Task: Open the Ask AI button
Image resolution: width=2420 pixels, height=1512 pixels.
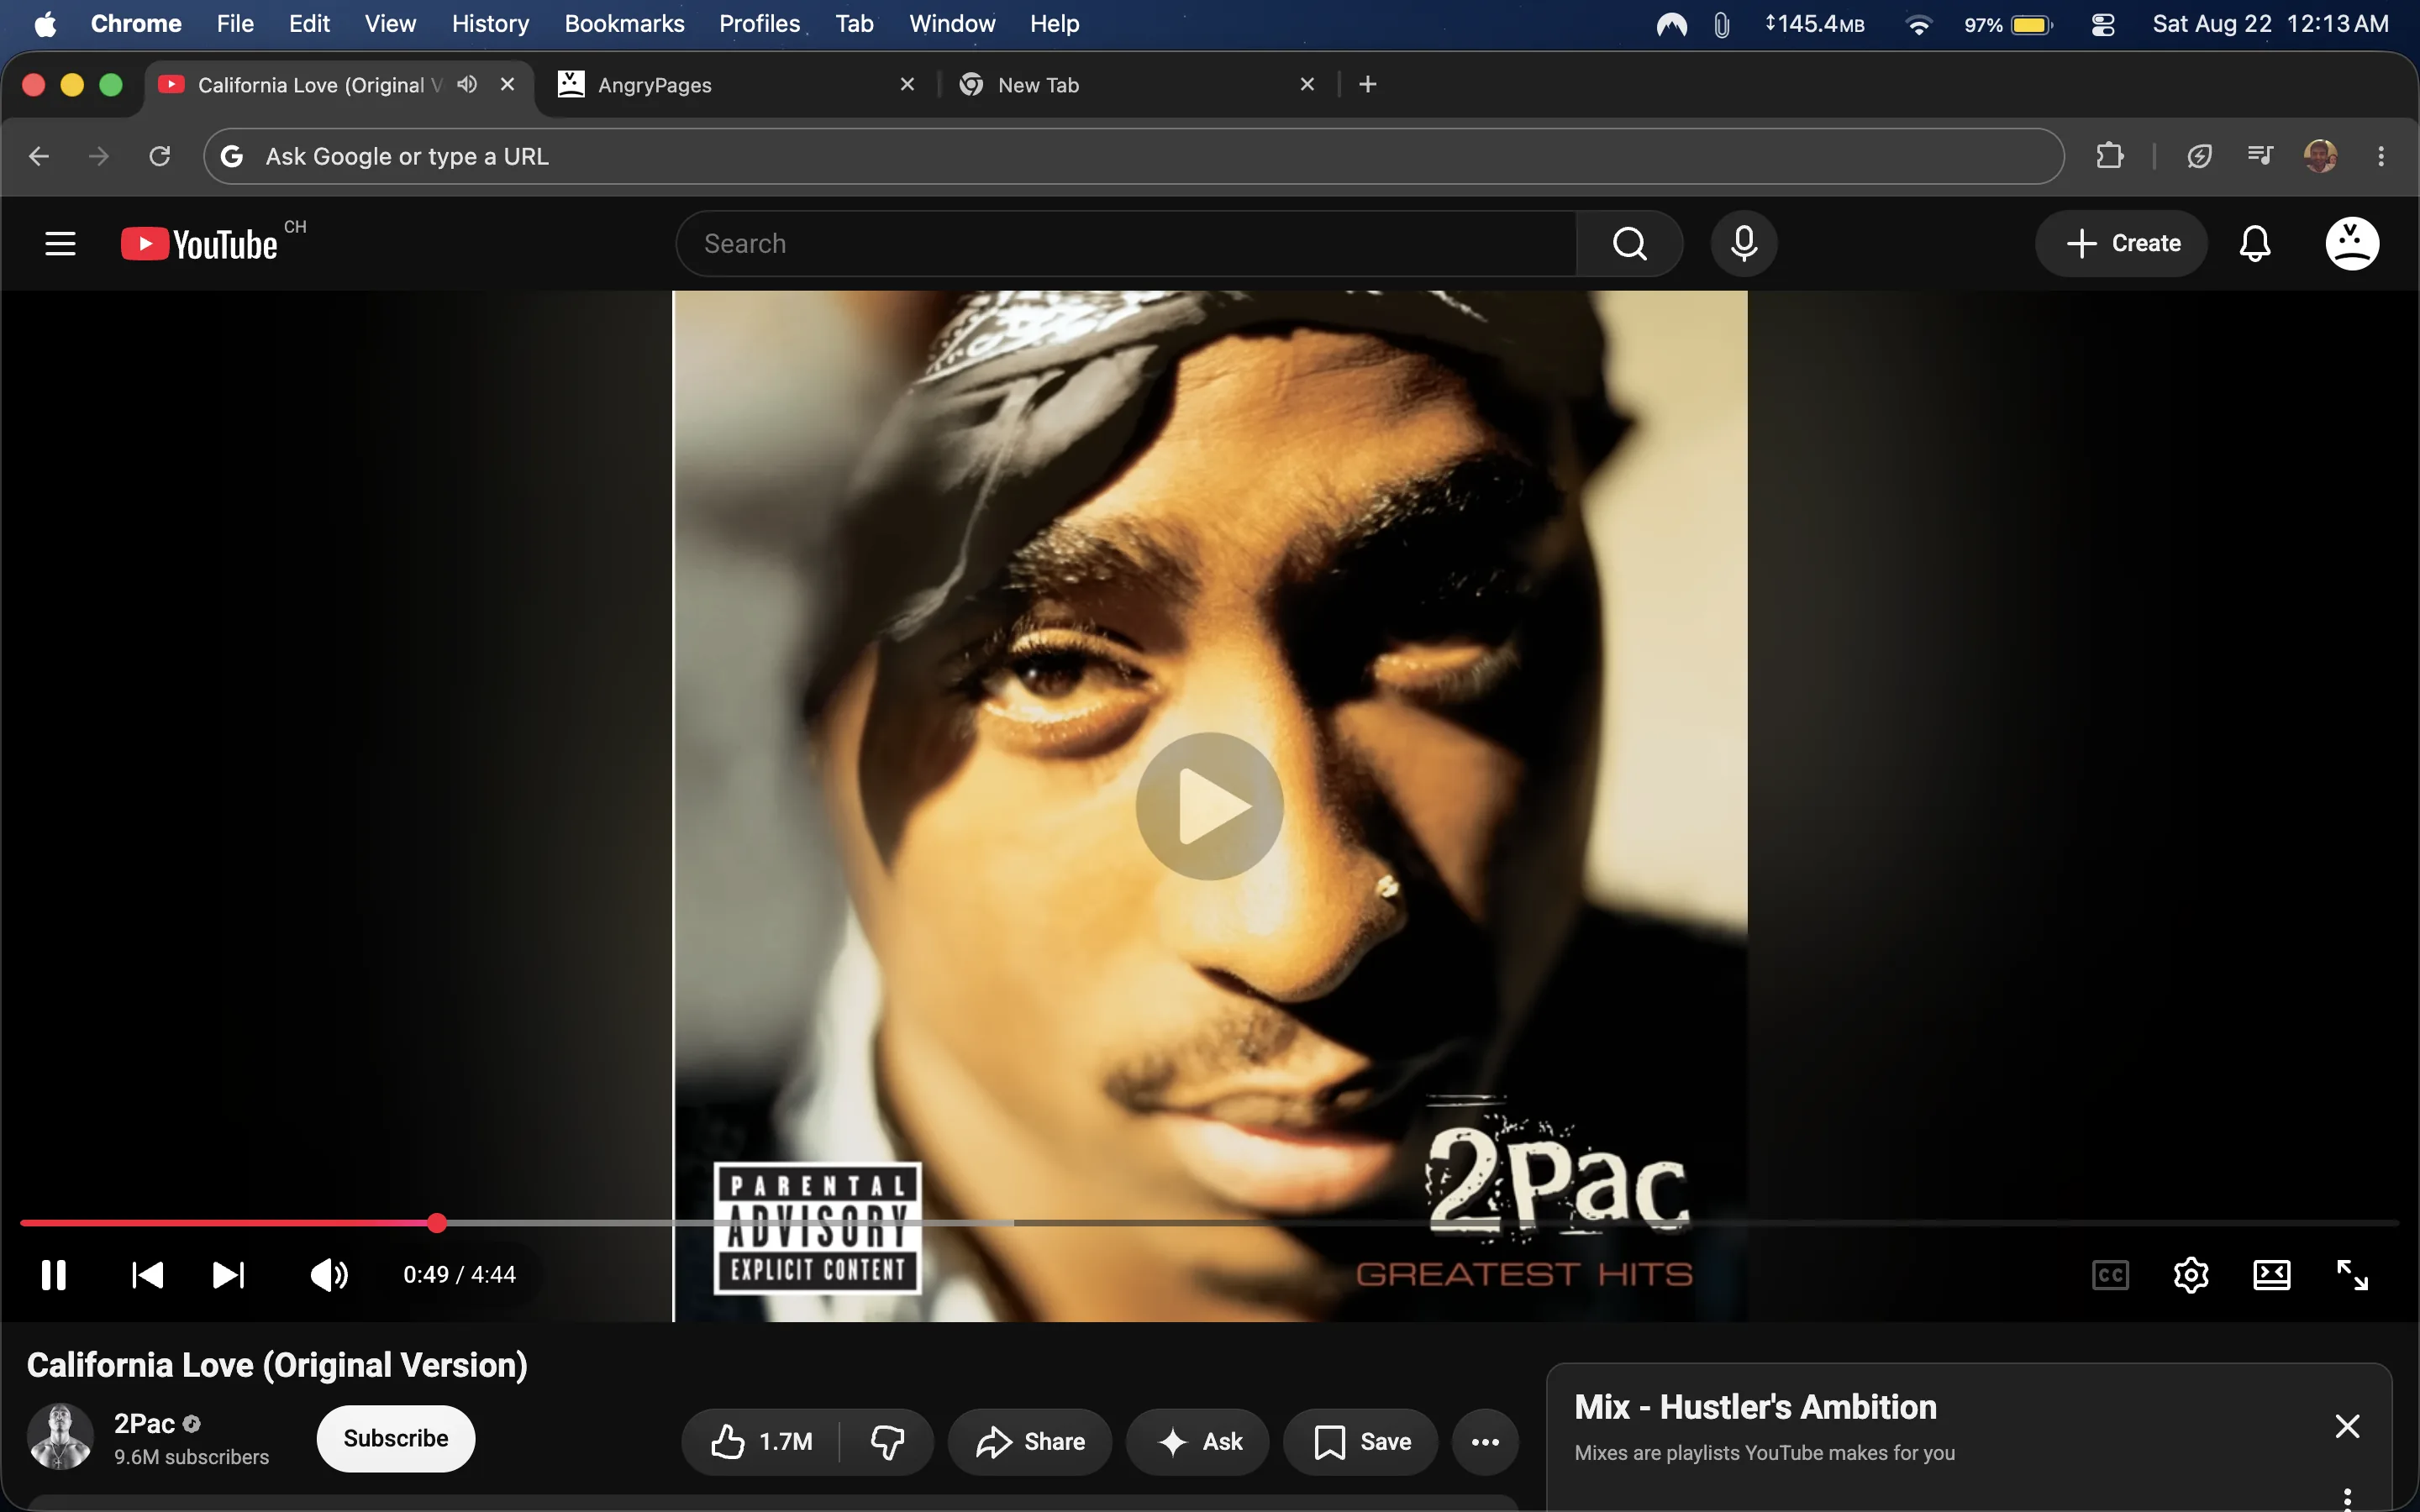Action: tap(1198, 1441)
